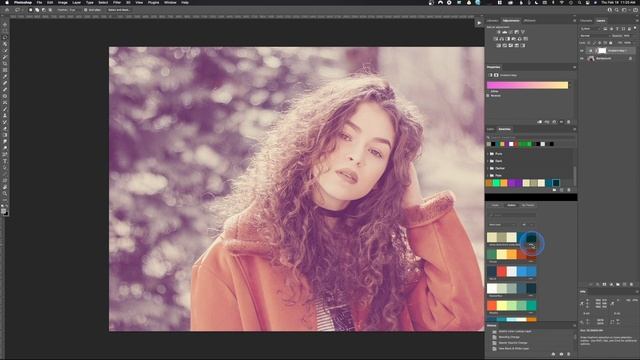640x360 pixels.
Task: Add an Exposure adjustment
Action: point(517,32)
